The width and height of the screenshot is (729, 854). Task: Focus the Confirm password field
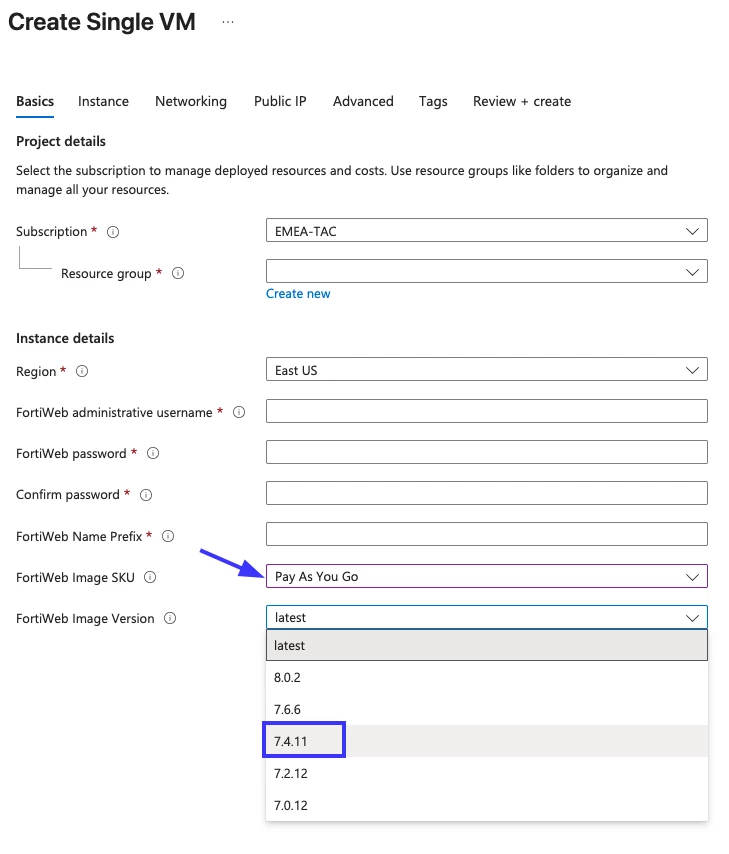pos(487,493)
